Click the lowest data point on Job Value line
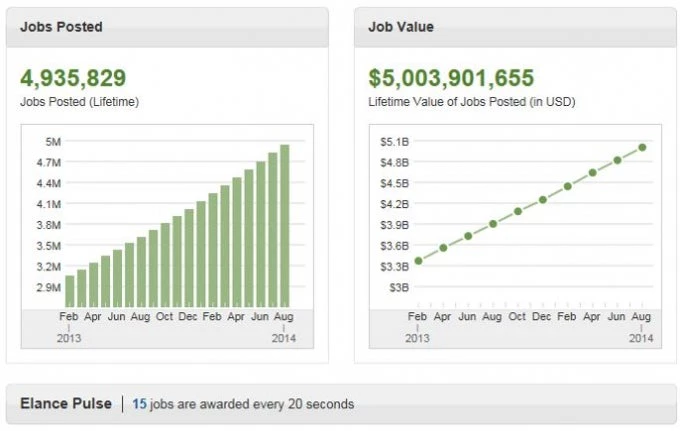This screenshot has width=680, height=431. [418, 261]
